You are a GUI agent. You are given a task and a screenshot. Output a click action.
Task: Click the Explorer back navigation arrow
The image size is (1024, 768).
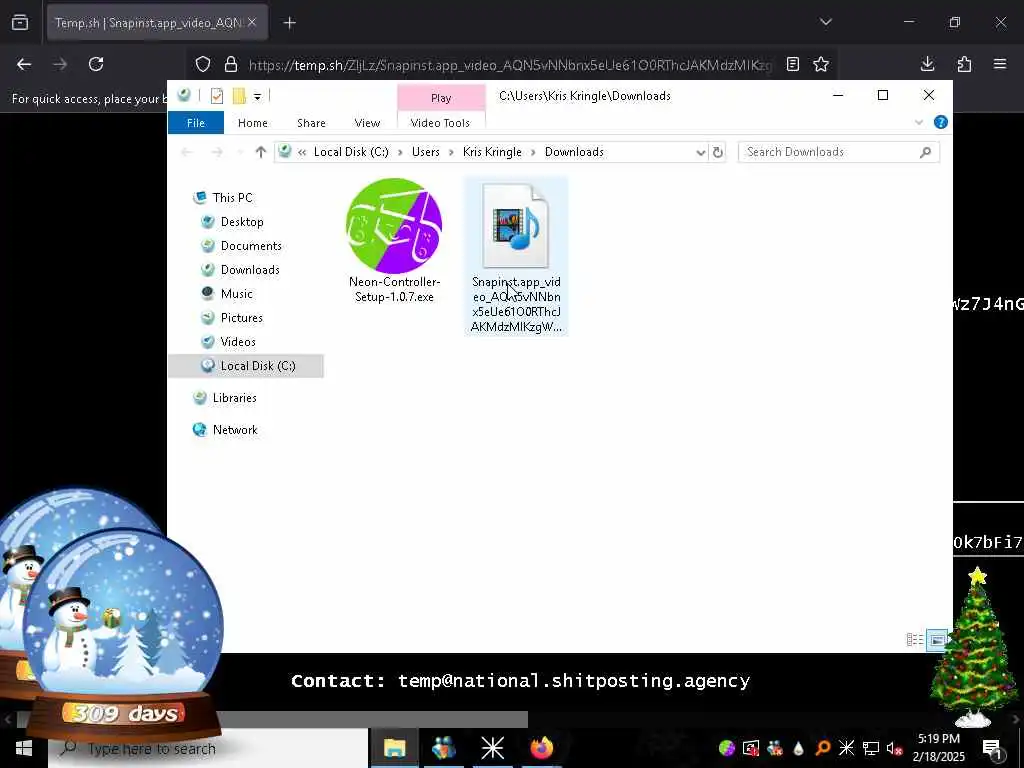[x=187, y=152]
